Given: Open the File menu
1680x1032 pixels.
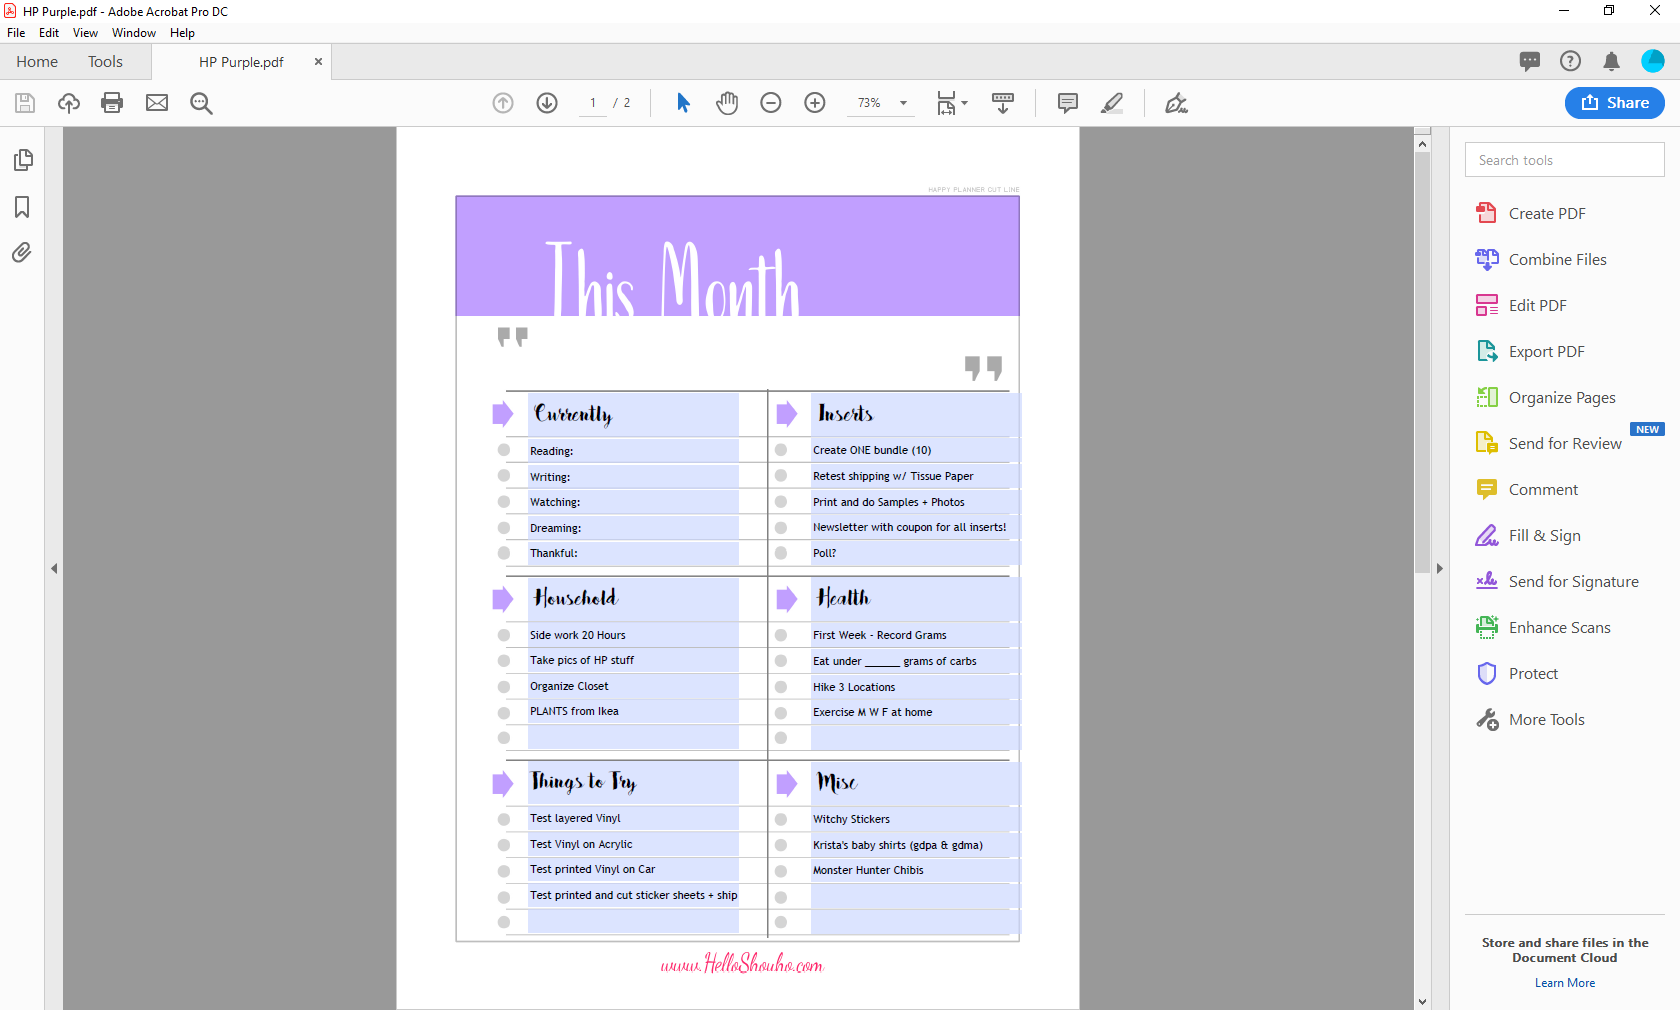Looking at the screenshot, I should (16, 33).
